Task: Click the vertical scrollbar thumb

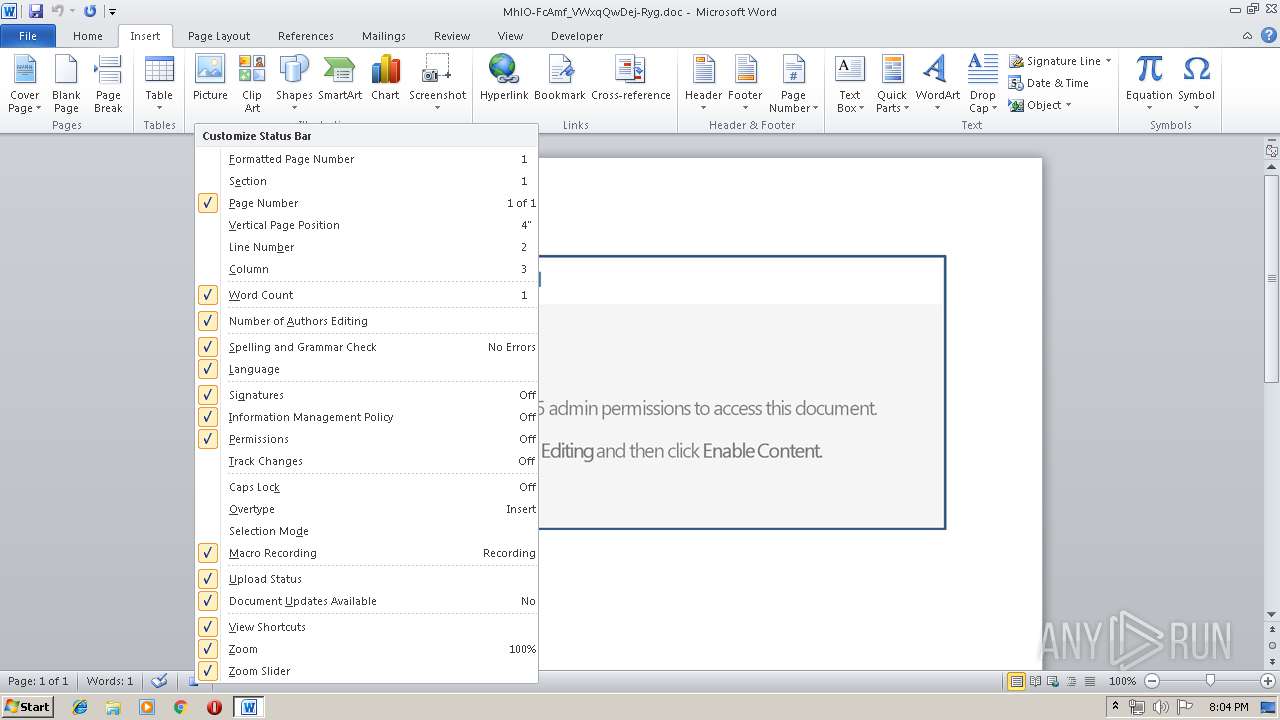Action: coord(1271,278)
